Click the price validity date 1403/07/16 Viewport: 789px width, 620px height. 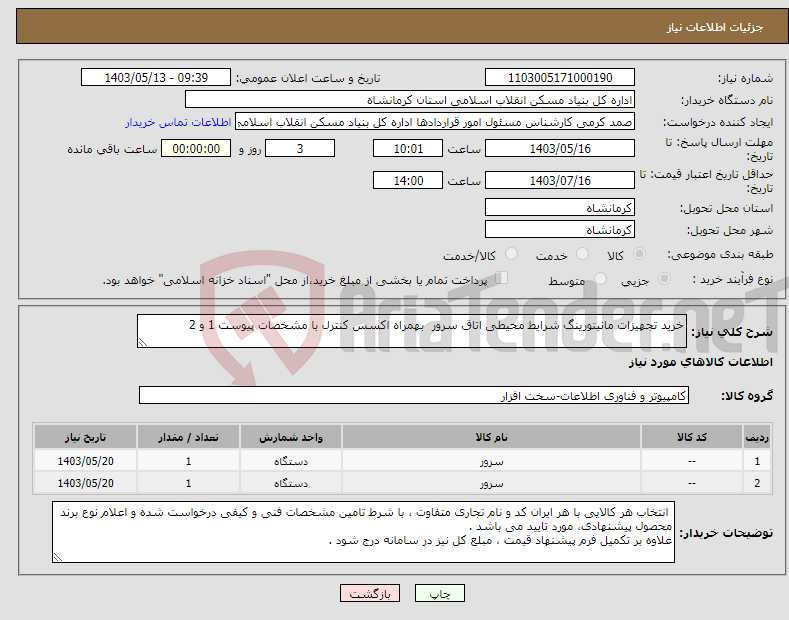[560, 180]
